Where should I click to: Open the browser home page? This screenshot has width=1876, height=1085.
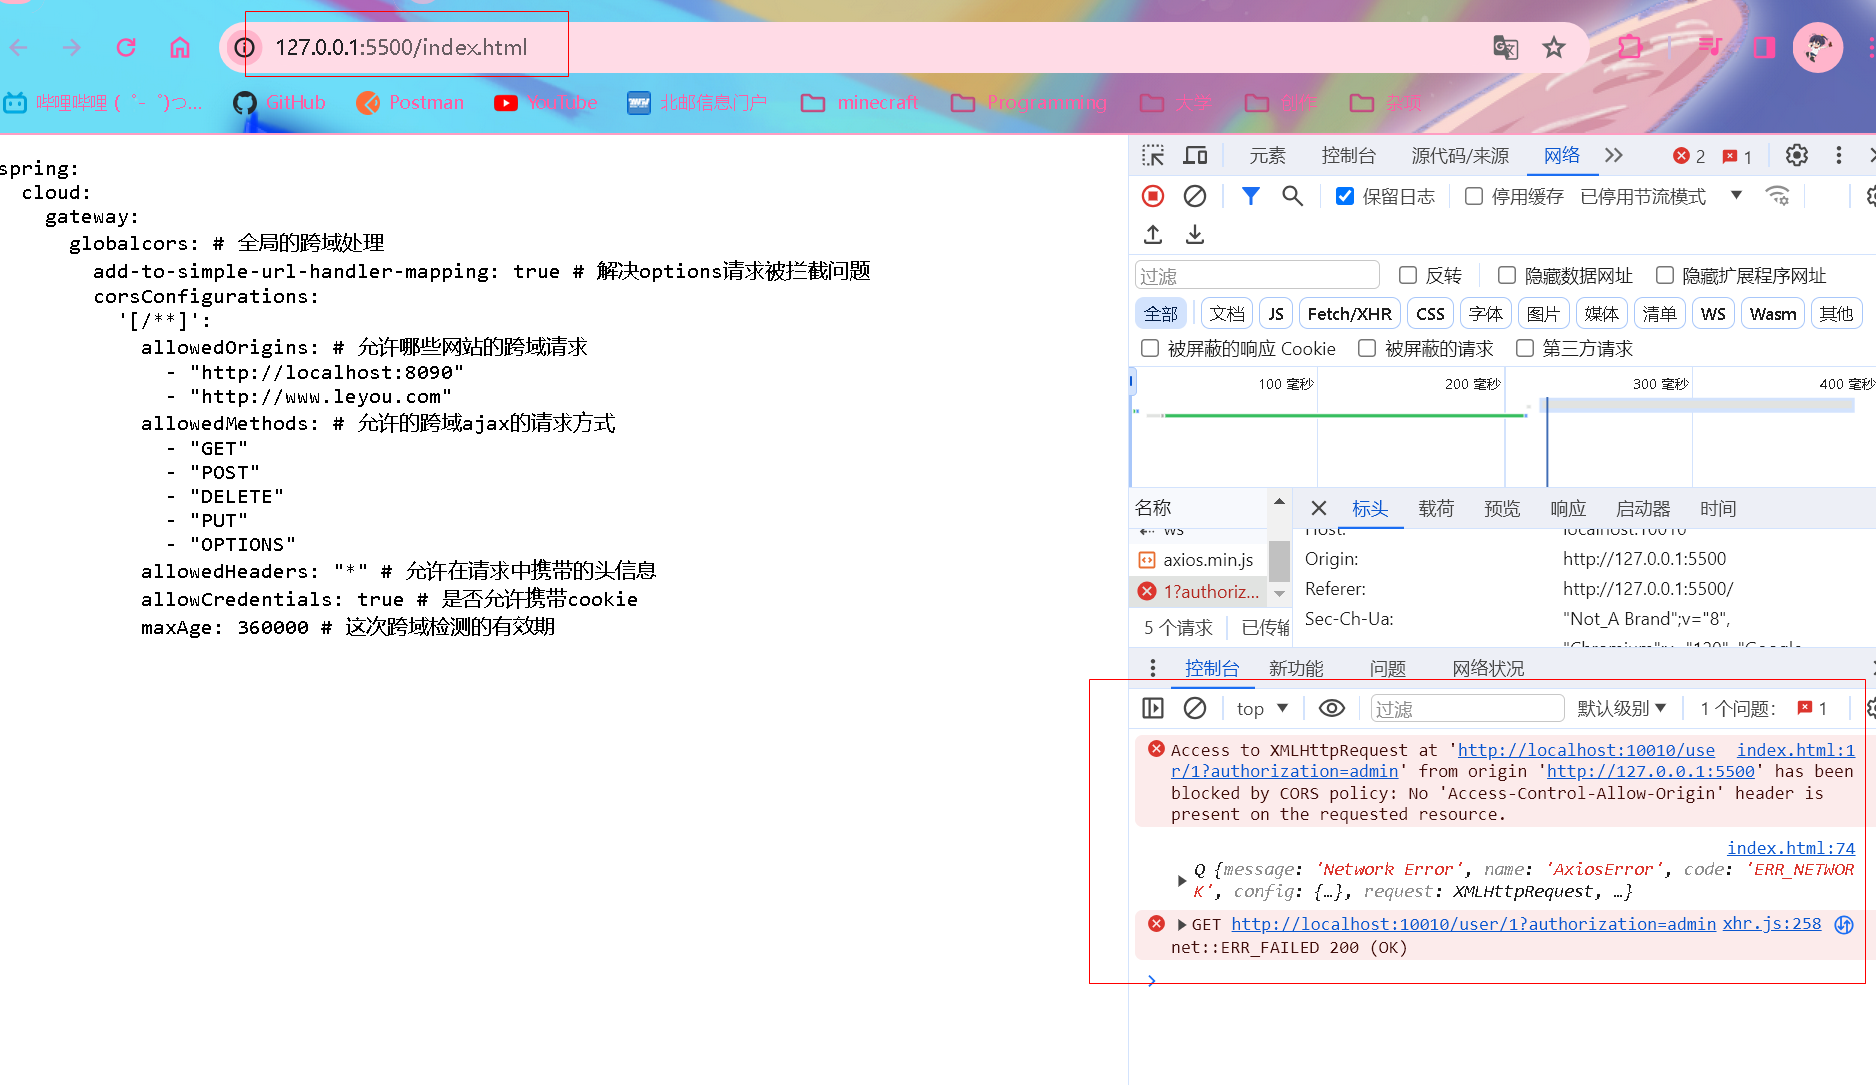pos(180,47)
